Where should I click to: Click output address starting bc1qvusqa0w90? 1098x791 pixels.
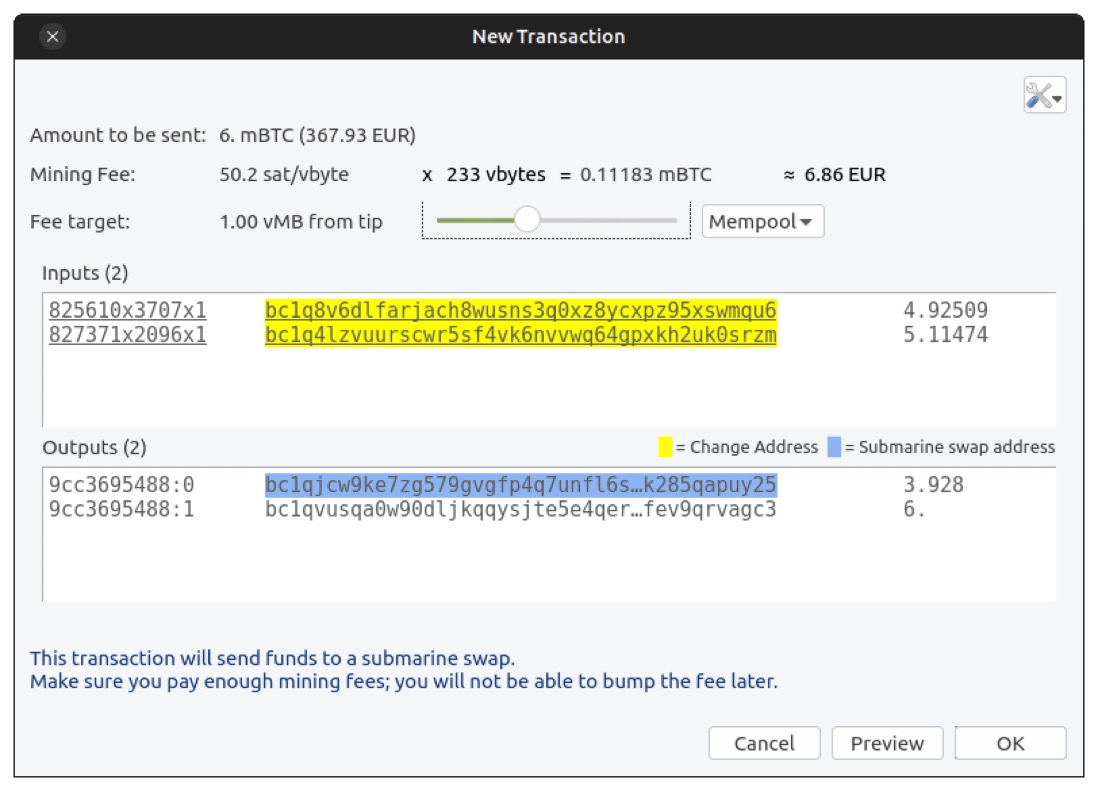(x=520, y=510)
